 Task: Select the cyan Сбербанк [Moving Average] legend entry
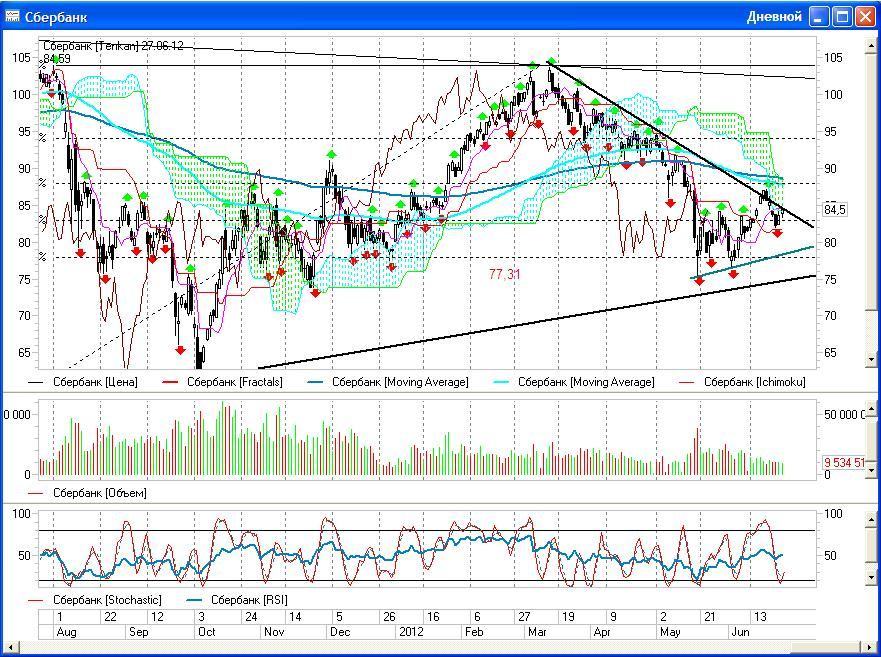(574, 382)
